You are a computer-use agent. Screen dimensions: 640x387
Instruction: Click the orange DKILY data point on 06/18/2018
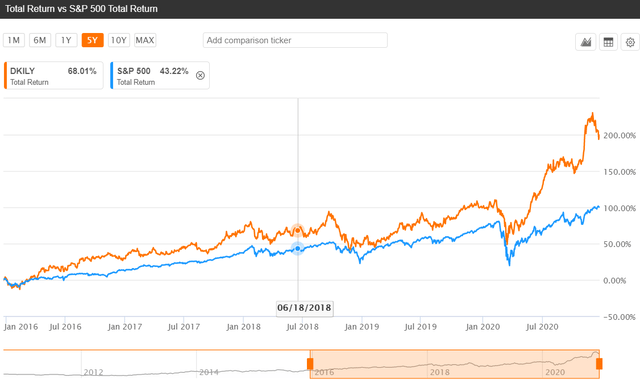click(298, 231)
